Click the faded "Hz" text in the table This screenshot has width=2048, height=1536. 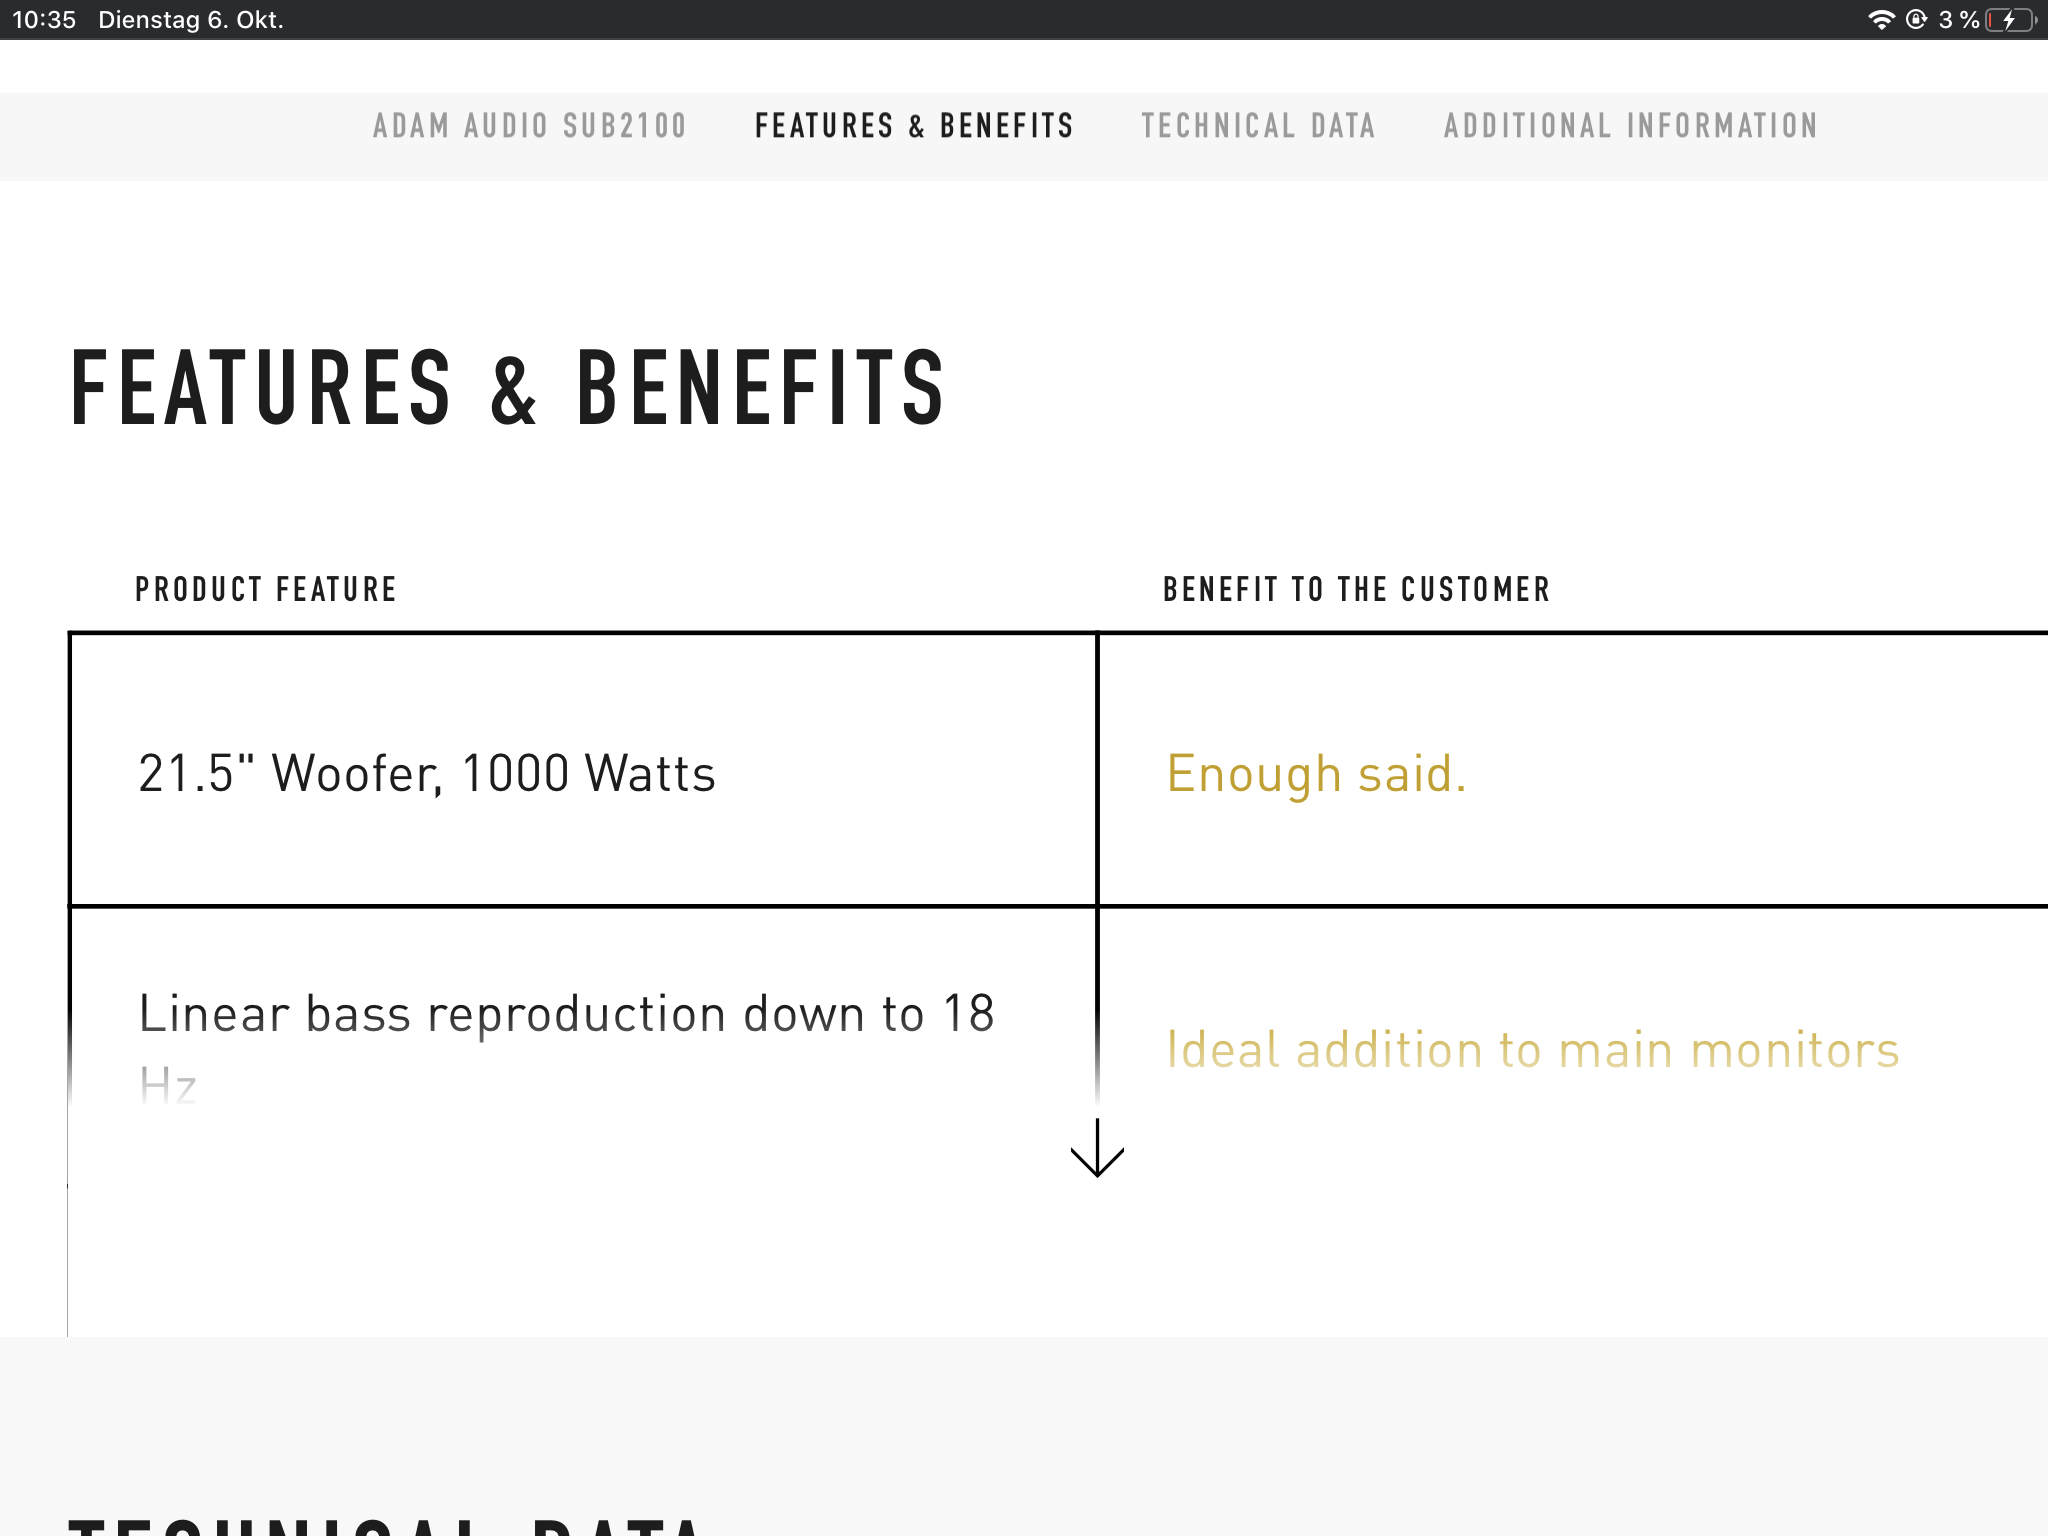[168, 1086]
